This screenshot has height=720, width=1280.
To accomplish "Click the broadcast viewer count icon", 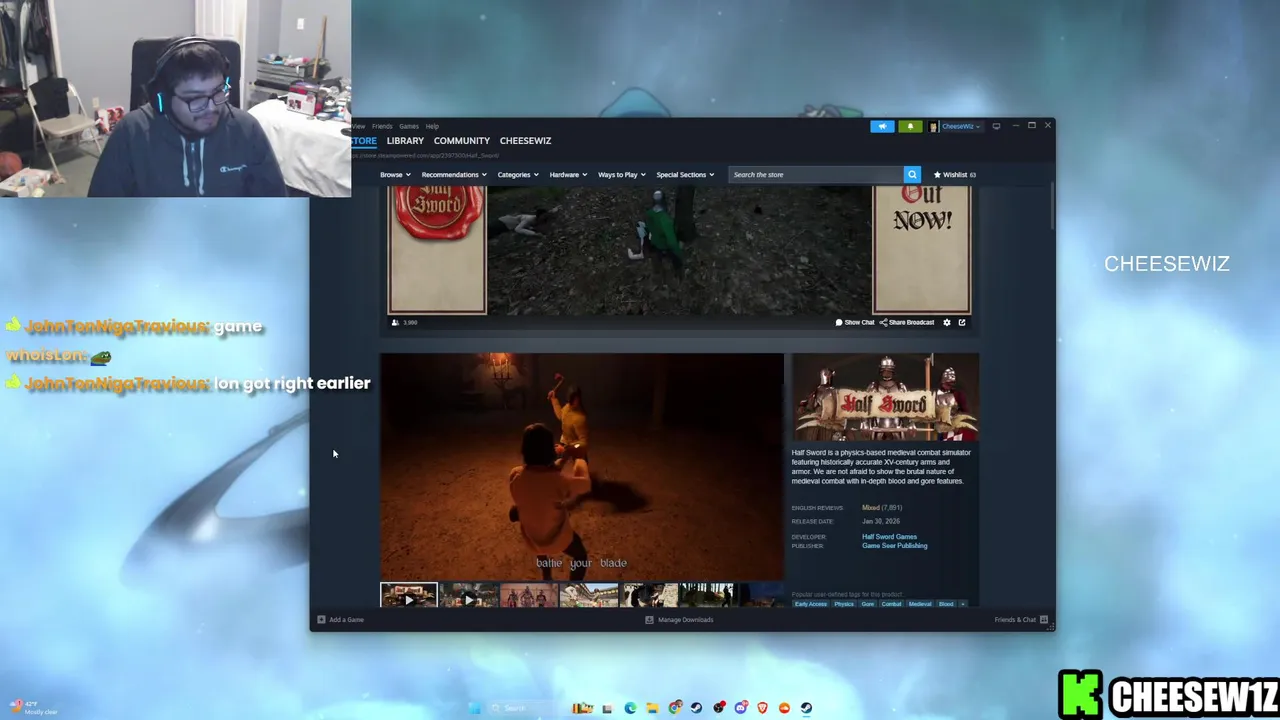I will point(395,323).
